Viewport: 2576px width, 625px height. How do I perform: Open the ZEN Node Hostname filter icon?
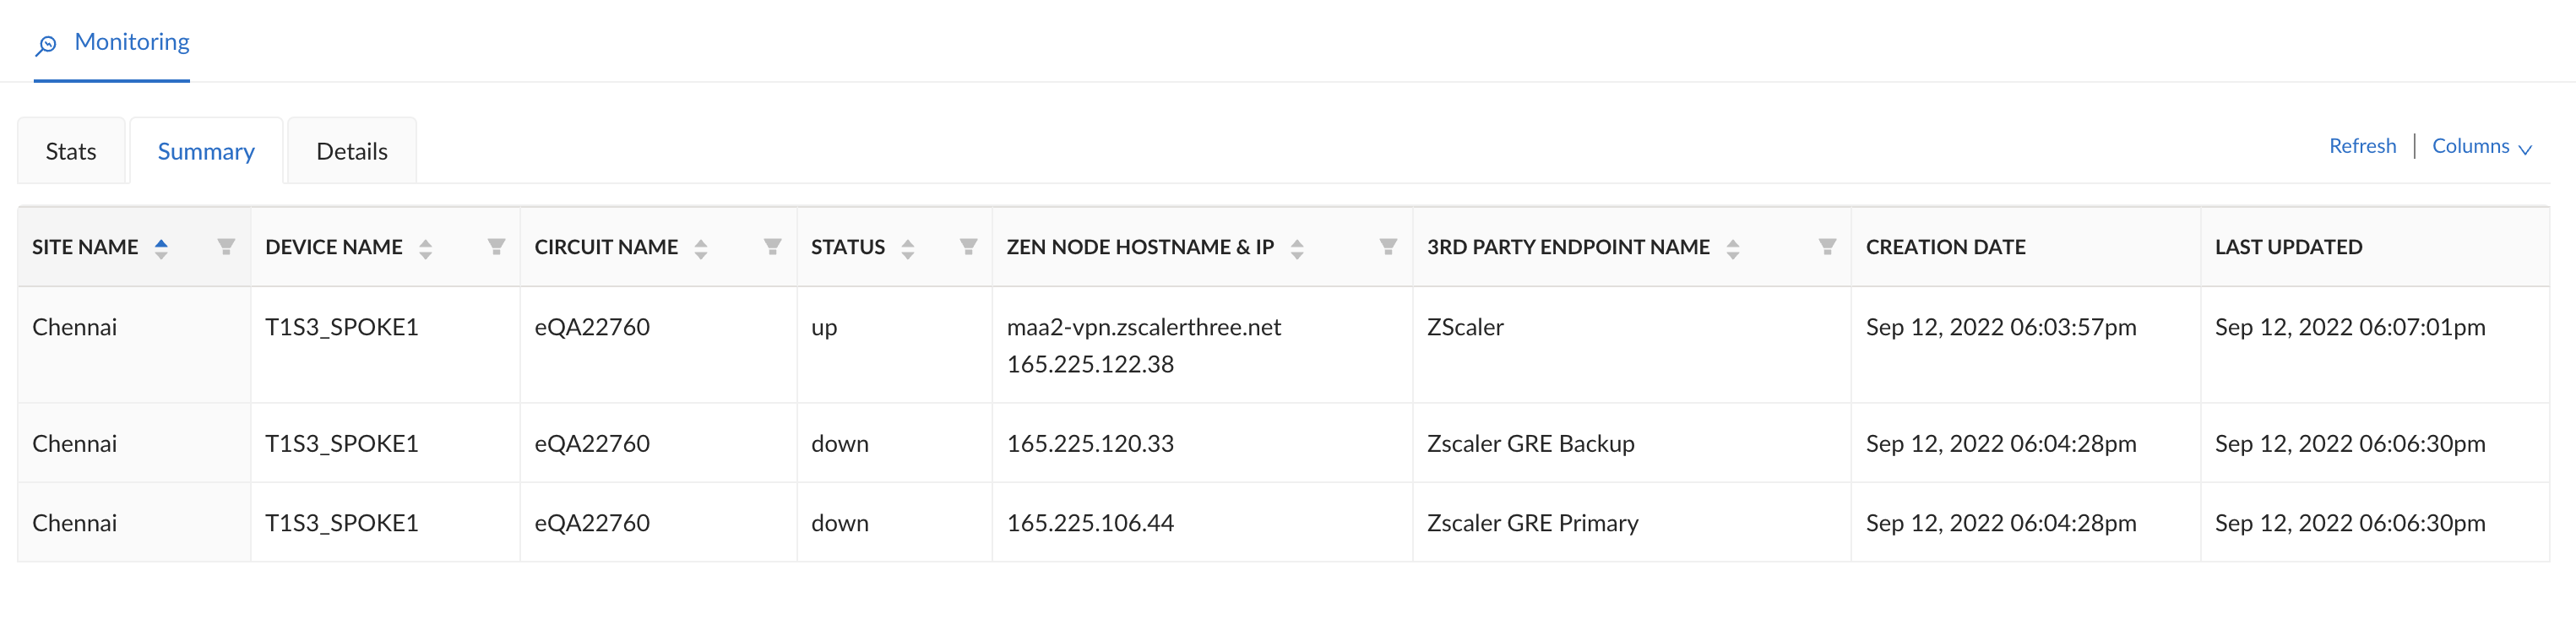tap(1388, 247)
